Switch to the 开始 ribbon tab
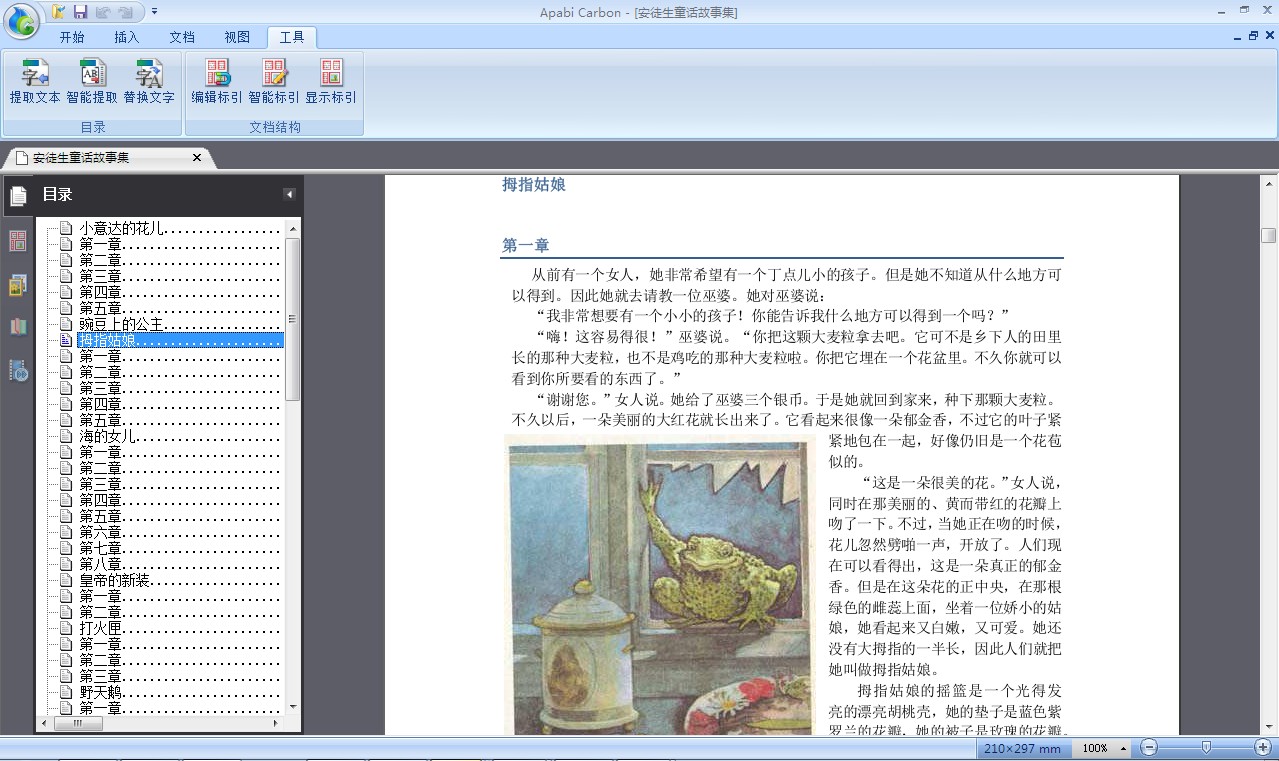The width and height of the screenshot is (1279, 761). 72,37
